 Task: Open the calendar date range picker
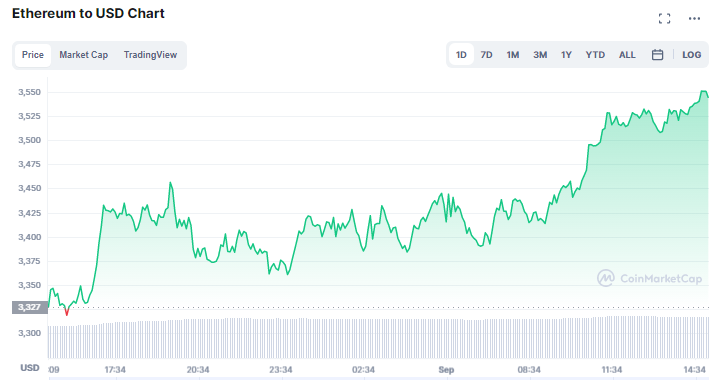[x=658, y=55]
